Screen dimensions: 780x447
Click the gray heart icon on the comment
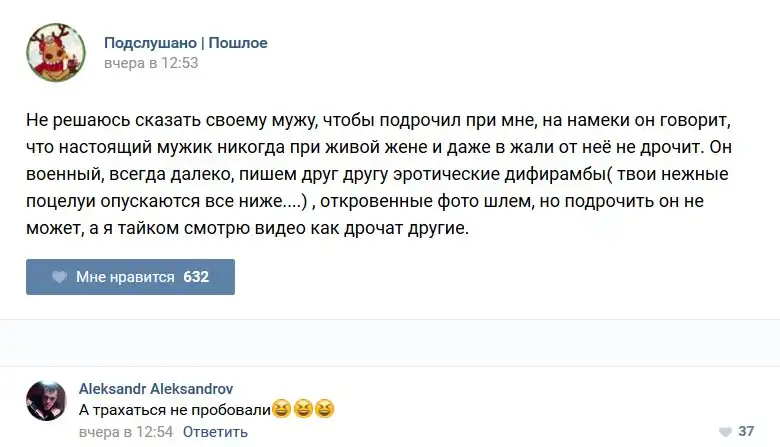pyautogui.click(x=724, y=432)
